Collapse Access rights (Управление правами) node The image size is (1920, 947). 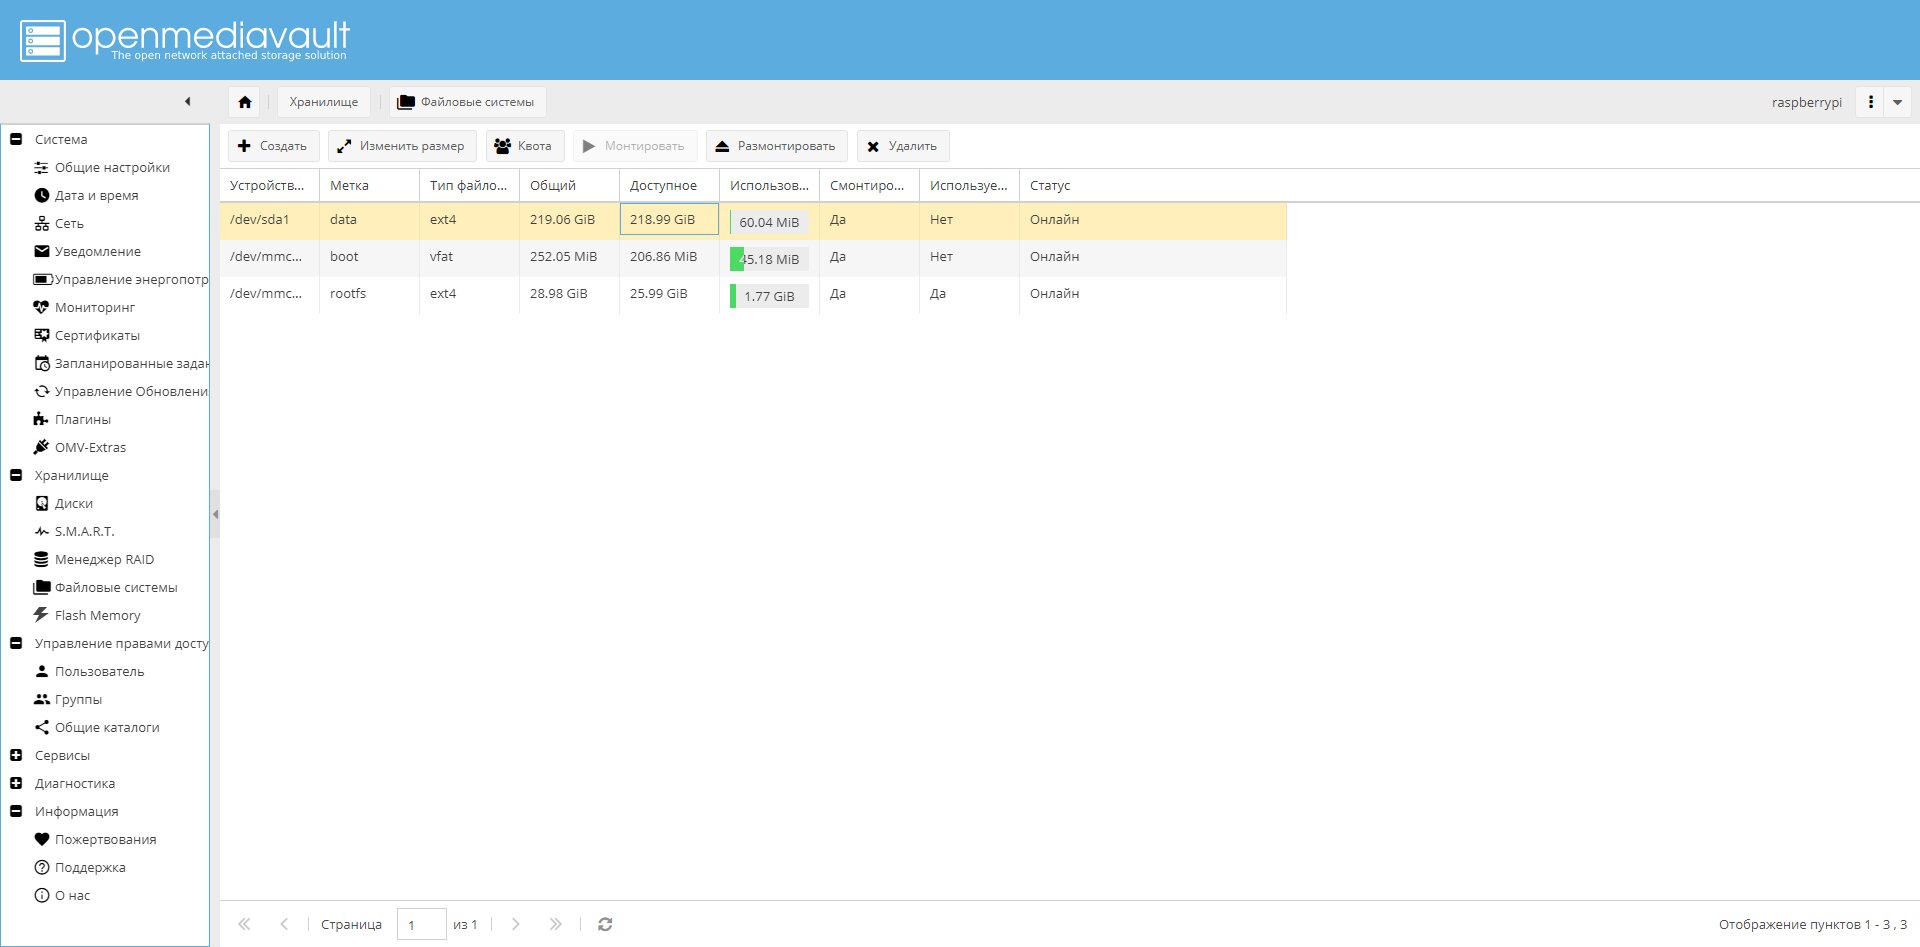coord(16,644)
